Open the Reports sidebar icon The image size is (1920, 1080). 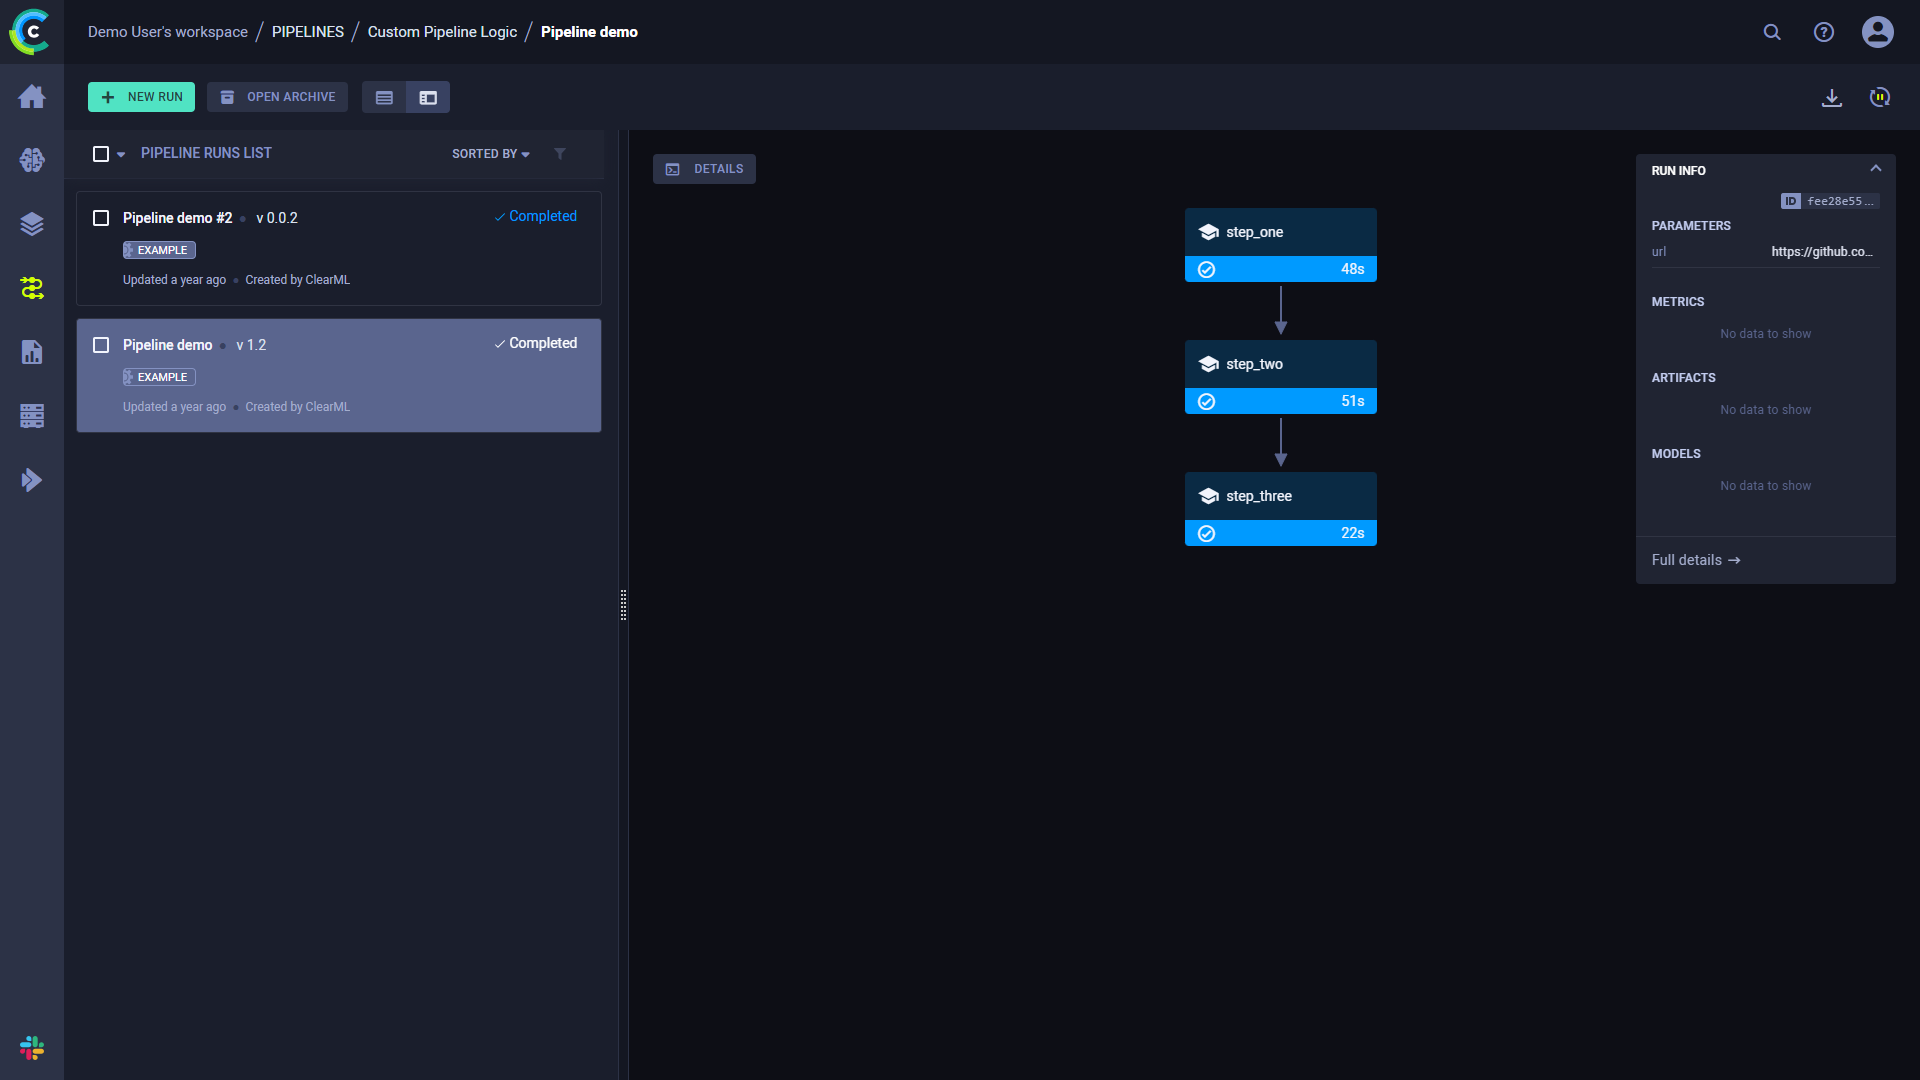click(32, 352)
